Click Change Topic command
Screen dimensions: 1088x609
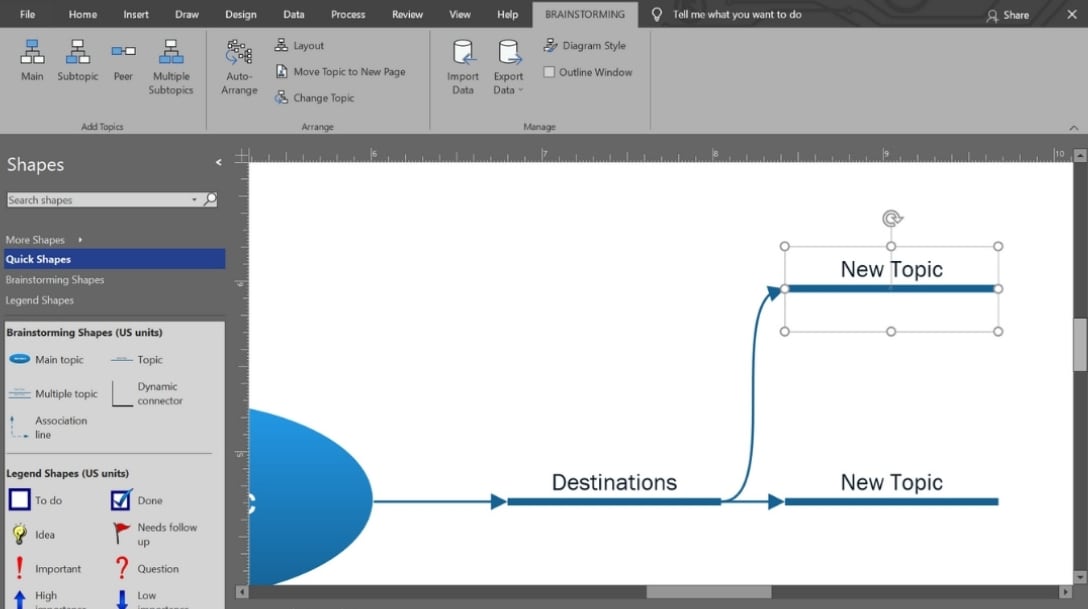tap(314, 98)
